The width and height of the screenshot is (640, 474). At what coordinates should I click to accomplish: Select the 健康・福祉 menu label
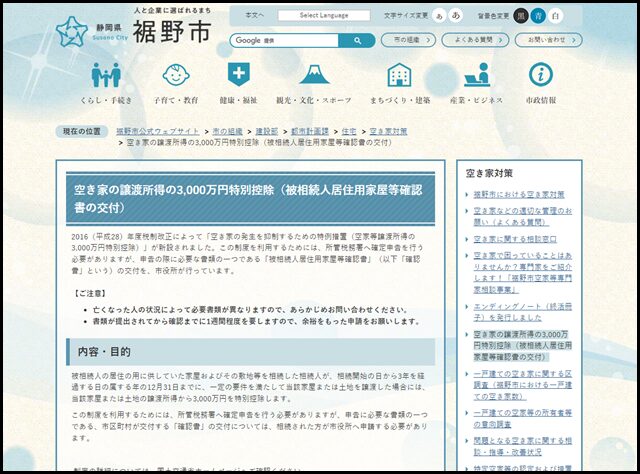(238, 100)
